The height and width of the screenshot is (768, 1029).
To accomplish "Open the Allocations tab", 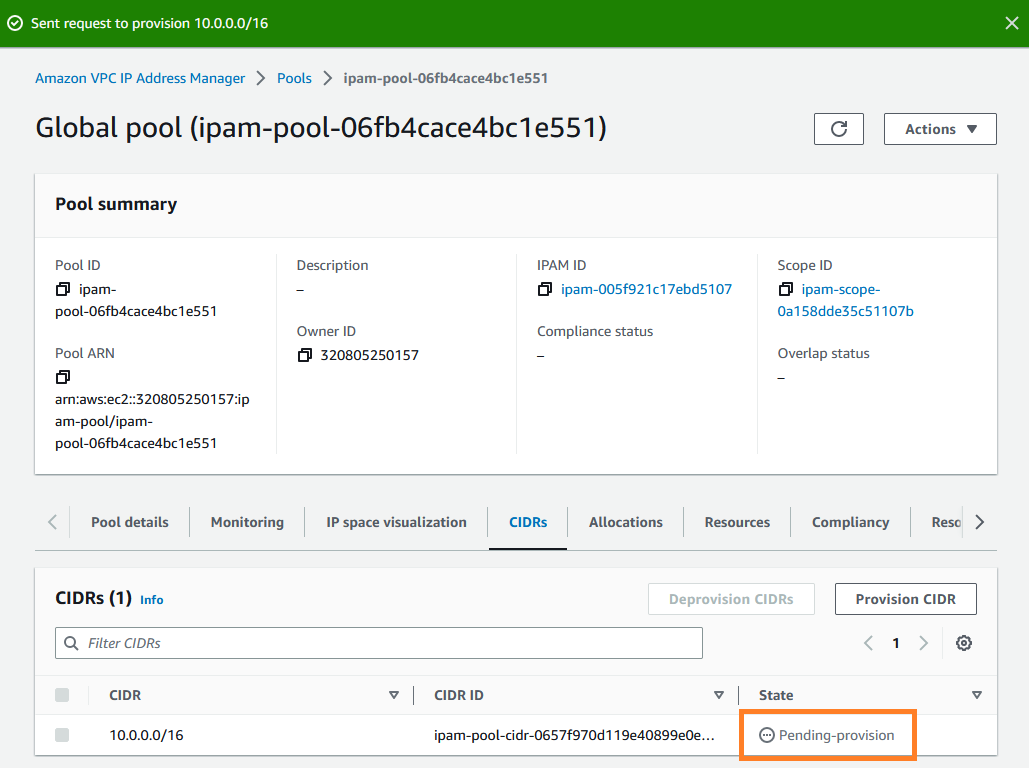I will tap(625, 521).
